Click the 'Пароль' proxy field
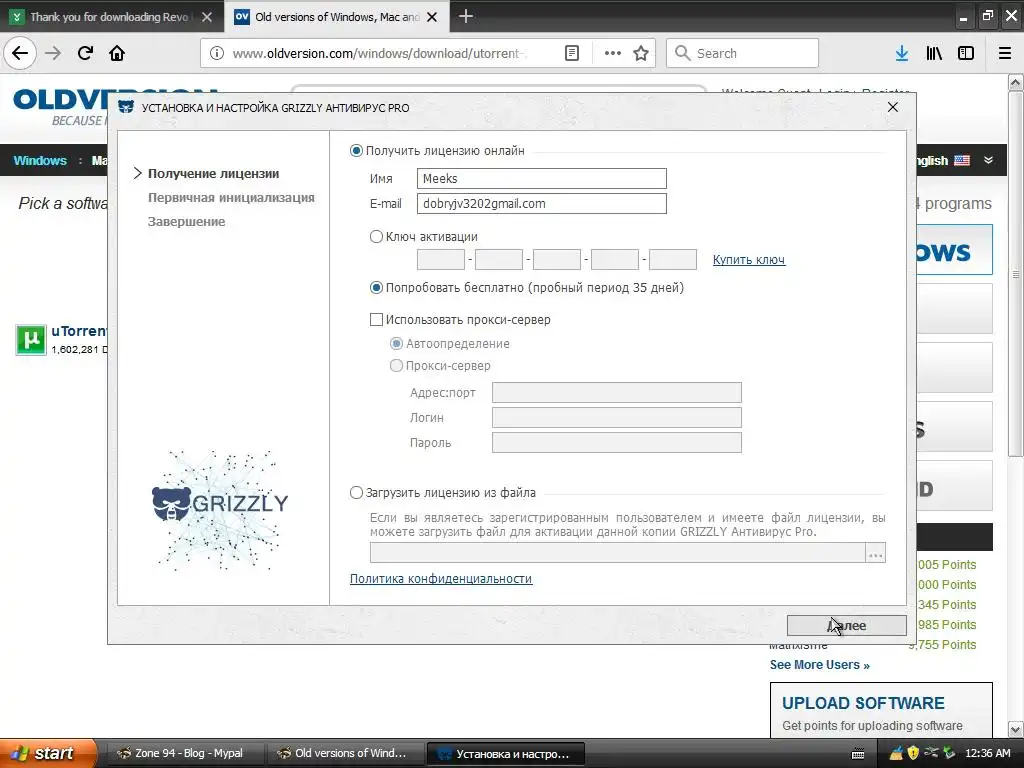Screen dimensions: 1024x768 point(616,442)
